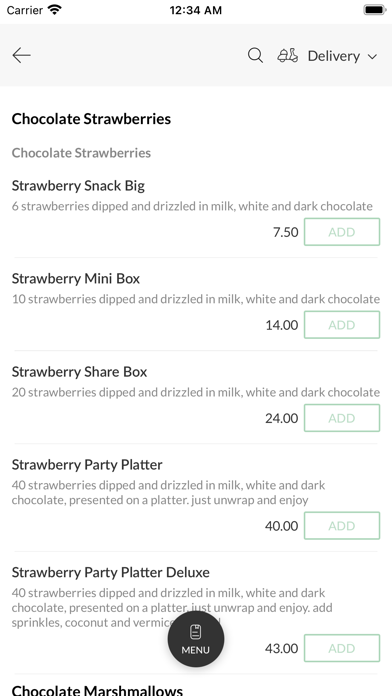This screenshot has height=696, width=392.
Task: Expand the Delivery dropdown chevron
Action: click(372, 56)
